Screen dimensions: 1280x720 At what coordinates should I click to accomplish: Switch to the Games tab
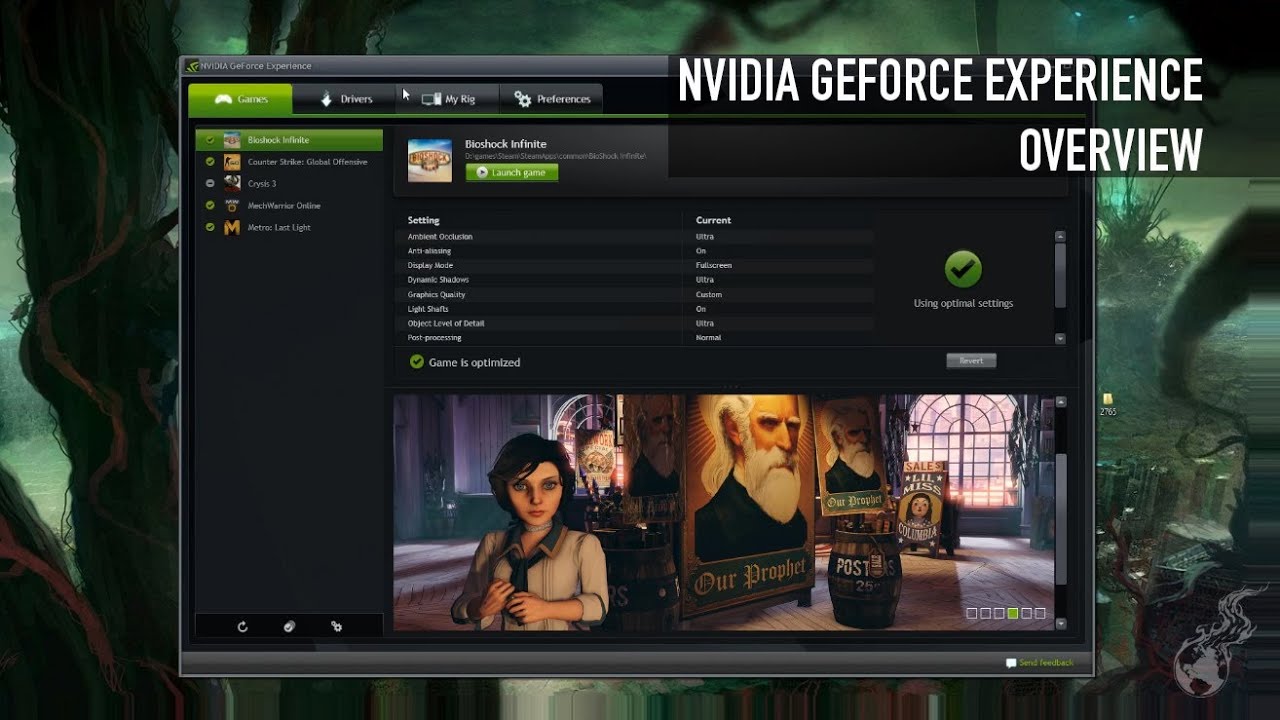(241, 99)
